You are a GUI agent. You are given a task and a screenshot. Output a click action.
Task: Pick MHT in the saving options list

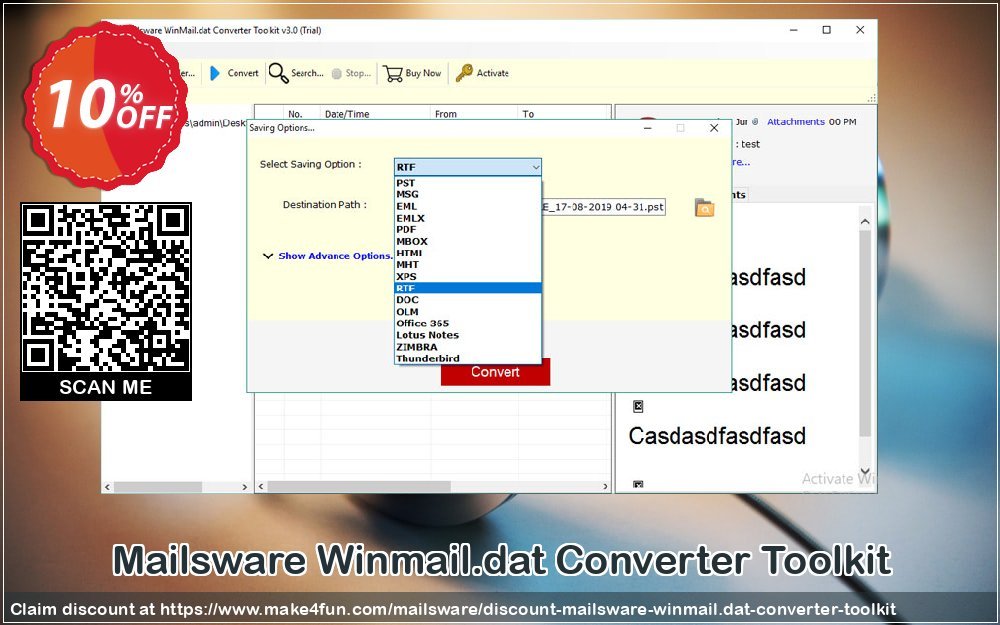467,265
